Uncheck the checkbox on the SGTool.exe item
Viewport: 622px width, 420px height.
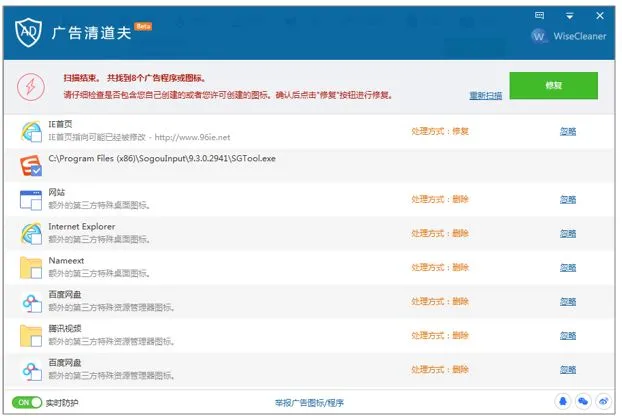(36, 171)
